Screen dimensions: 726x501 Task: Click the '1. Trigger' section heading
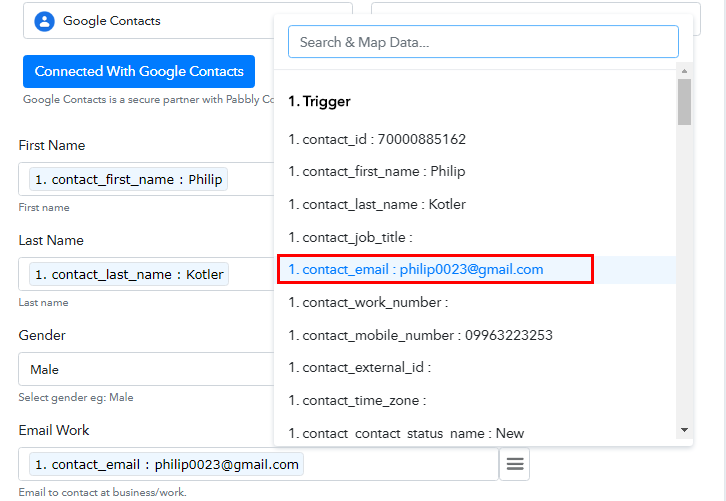click(x=319, y=101)
